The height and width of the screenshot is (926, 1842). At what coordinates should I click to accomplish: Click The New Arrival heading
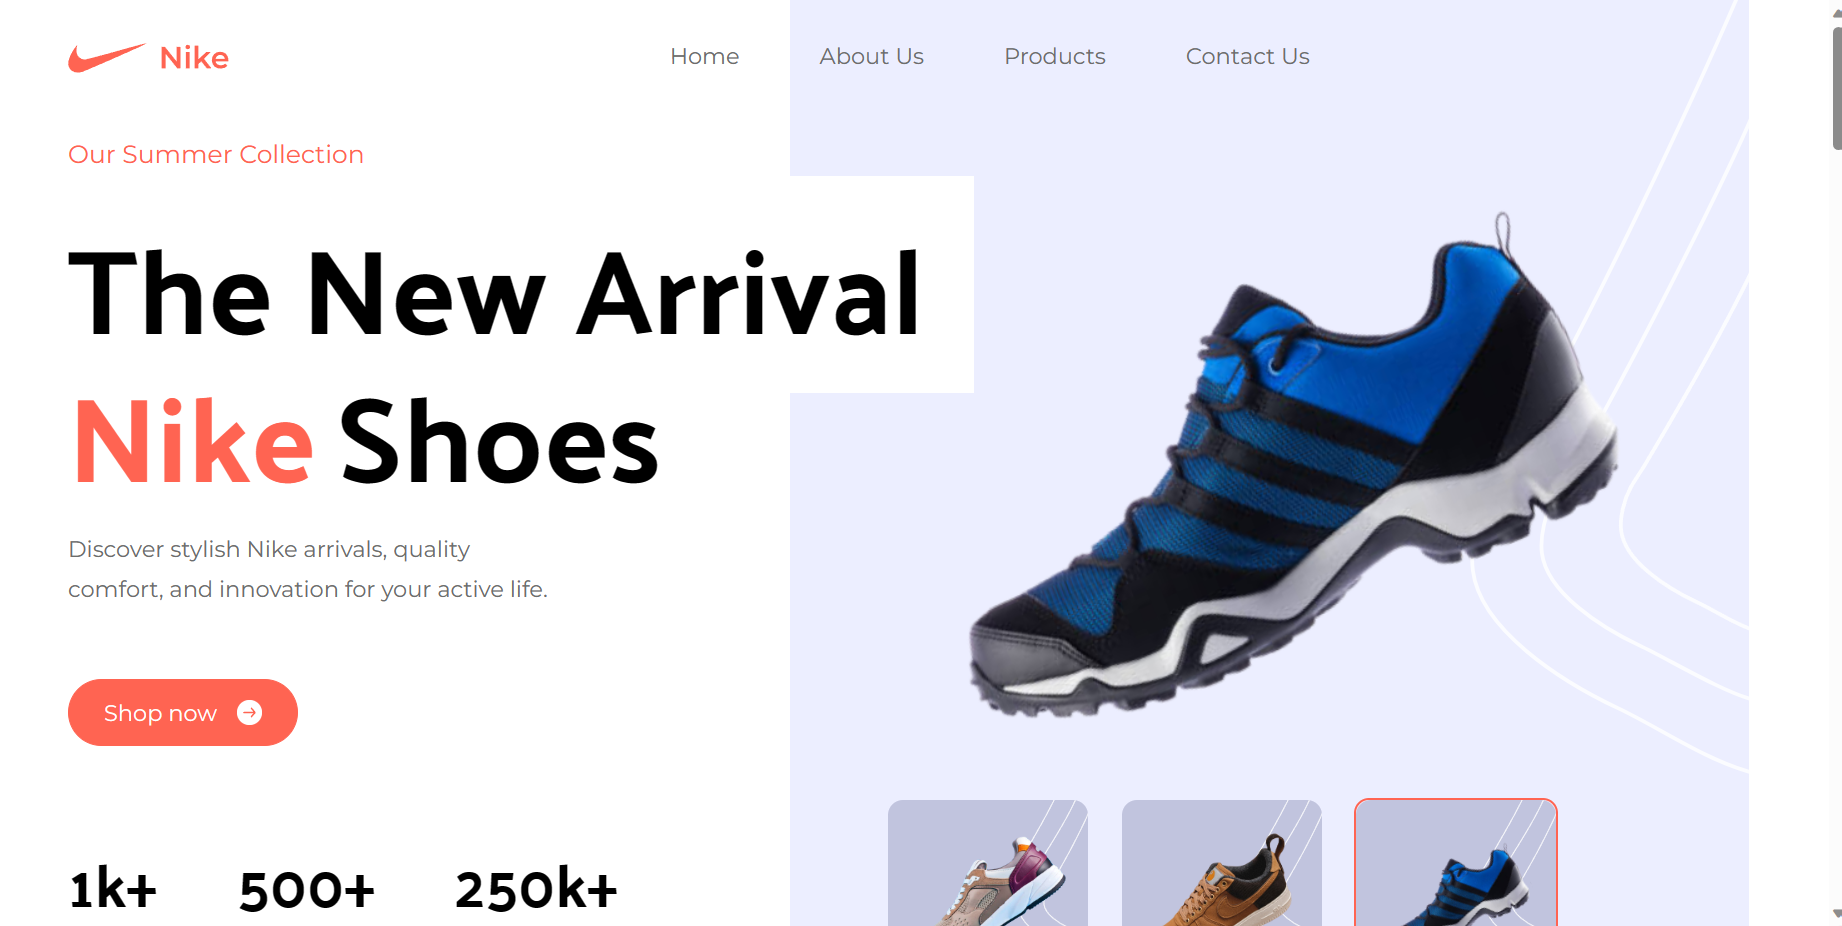pyautogui.click(x=494, y=294)
